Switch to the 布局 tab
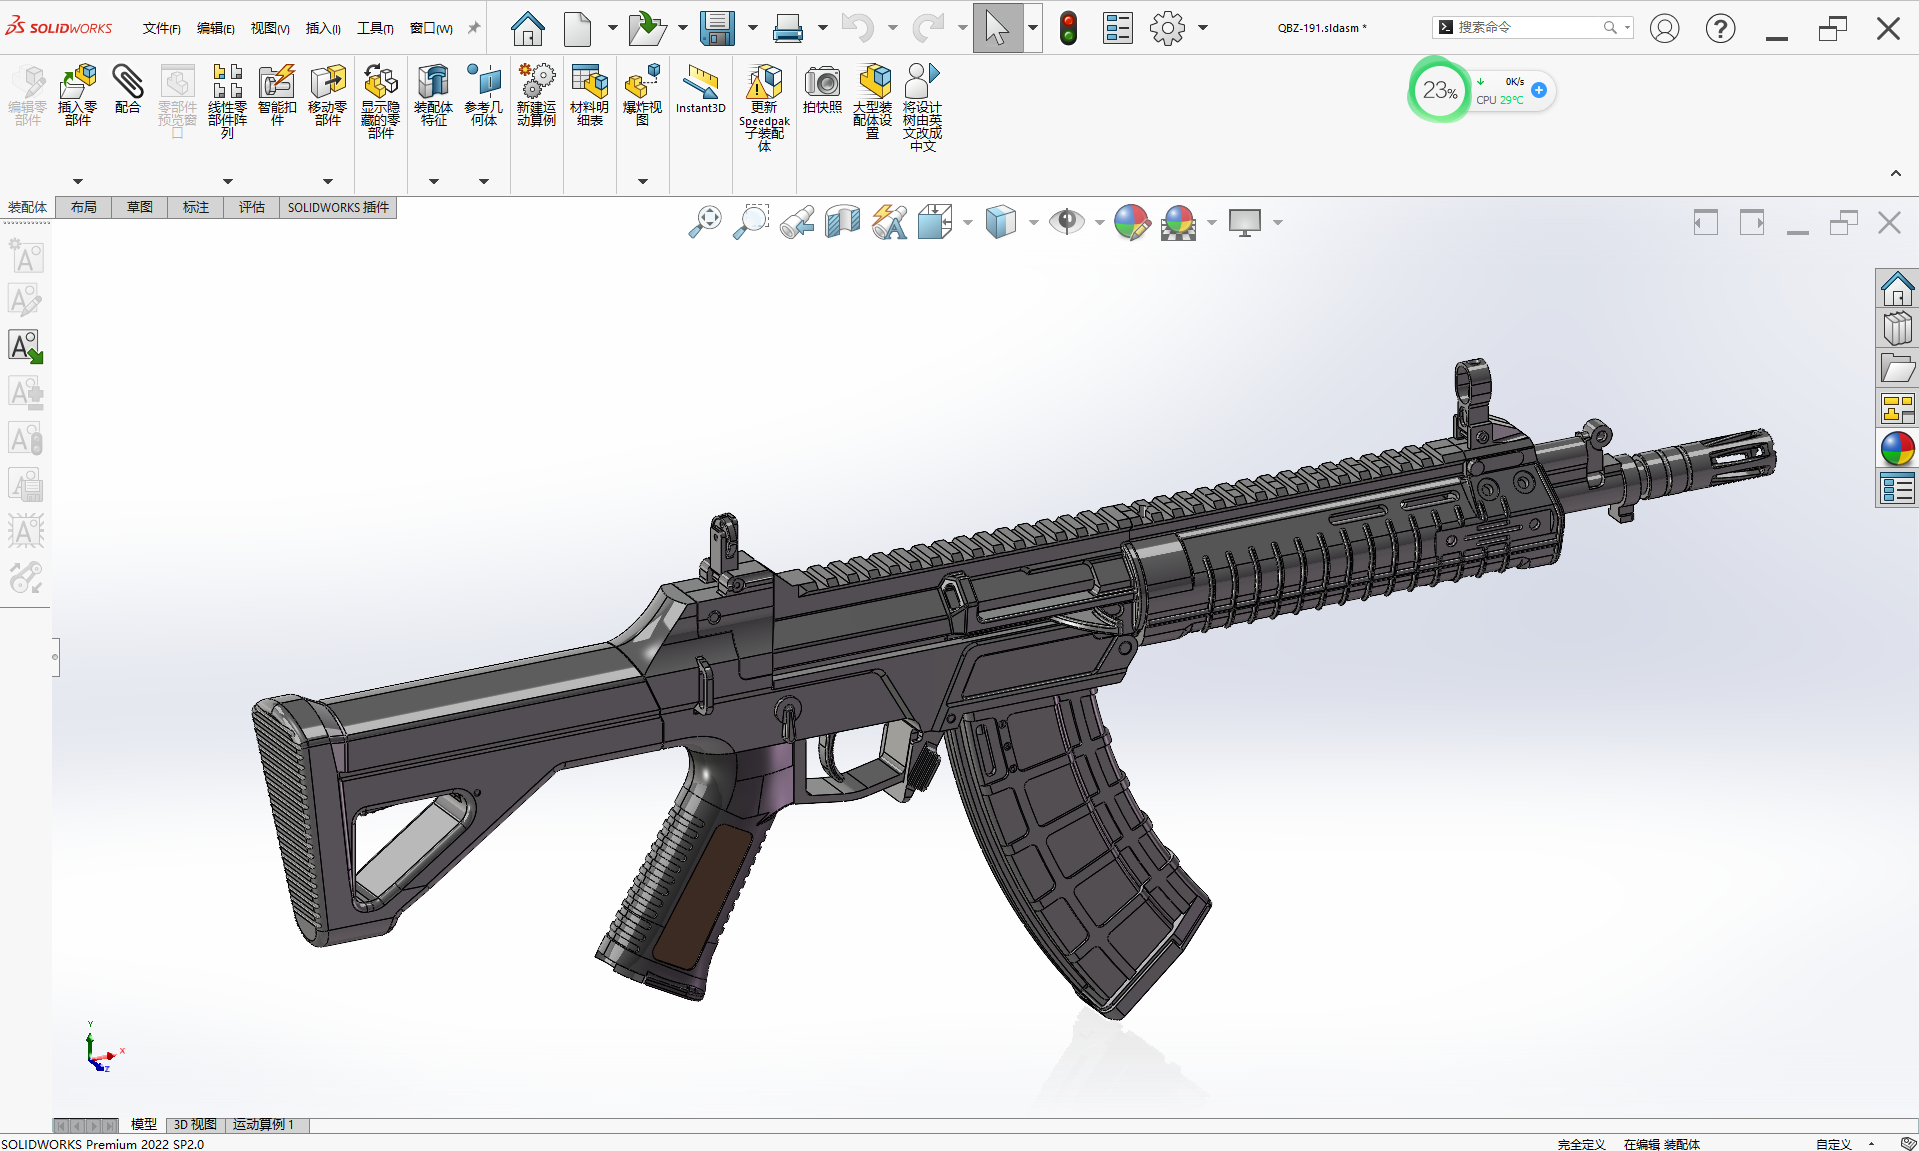 [x=84, y=207]
